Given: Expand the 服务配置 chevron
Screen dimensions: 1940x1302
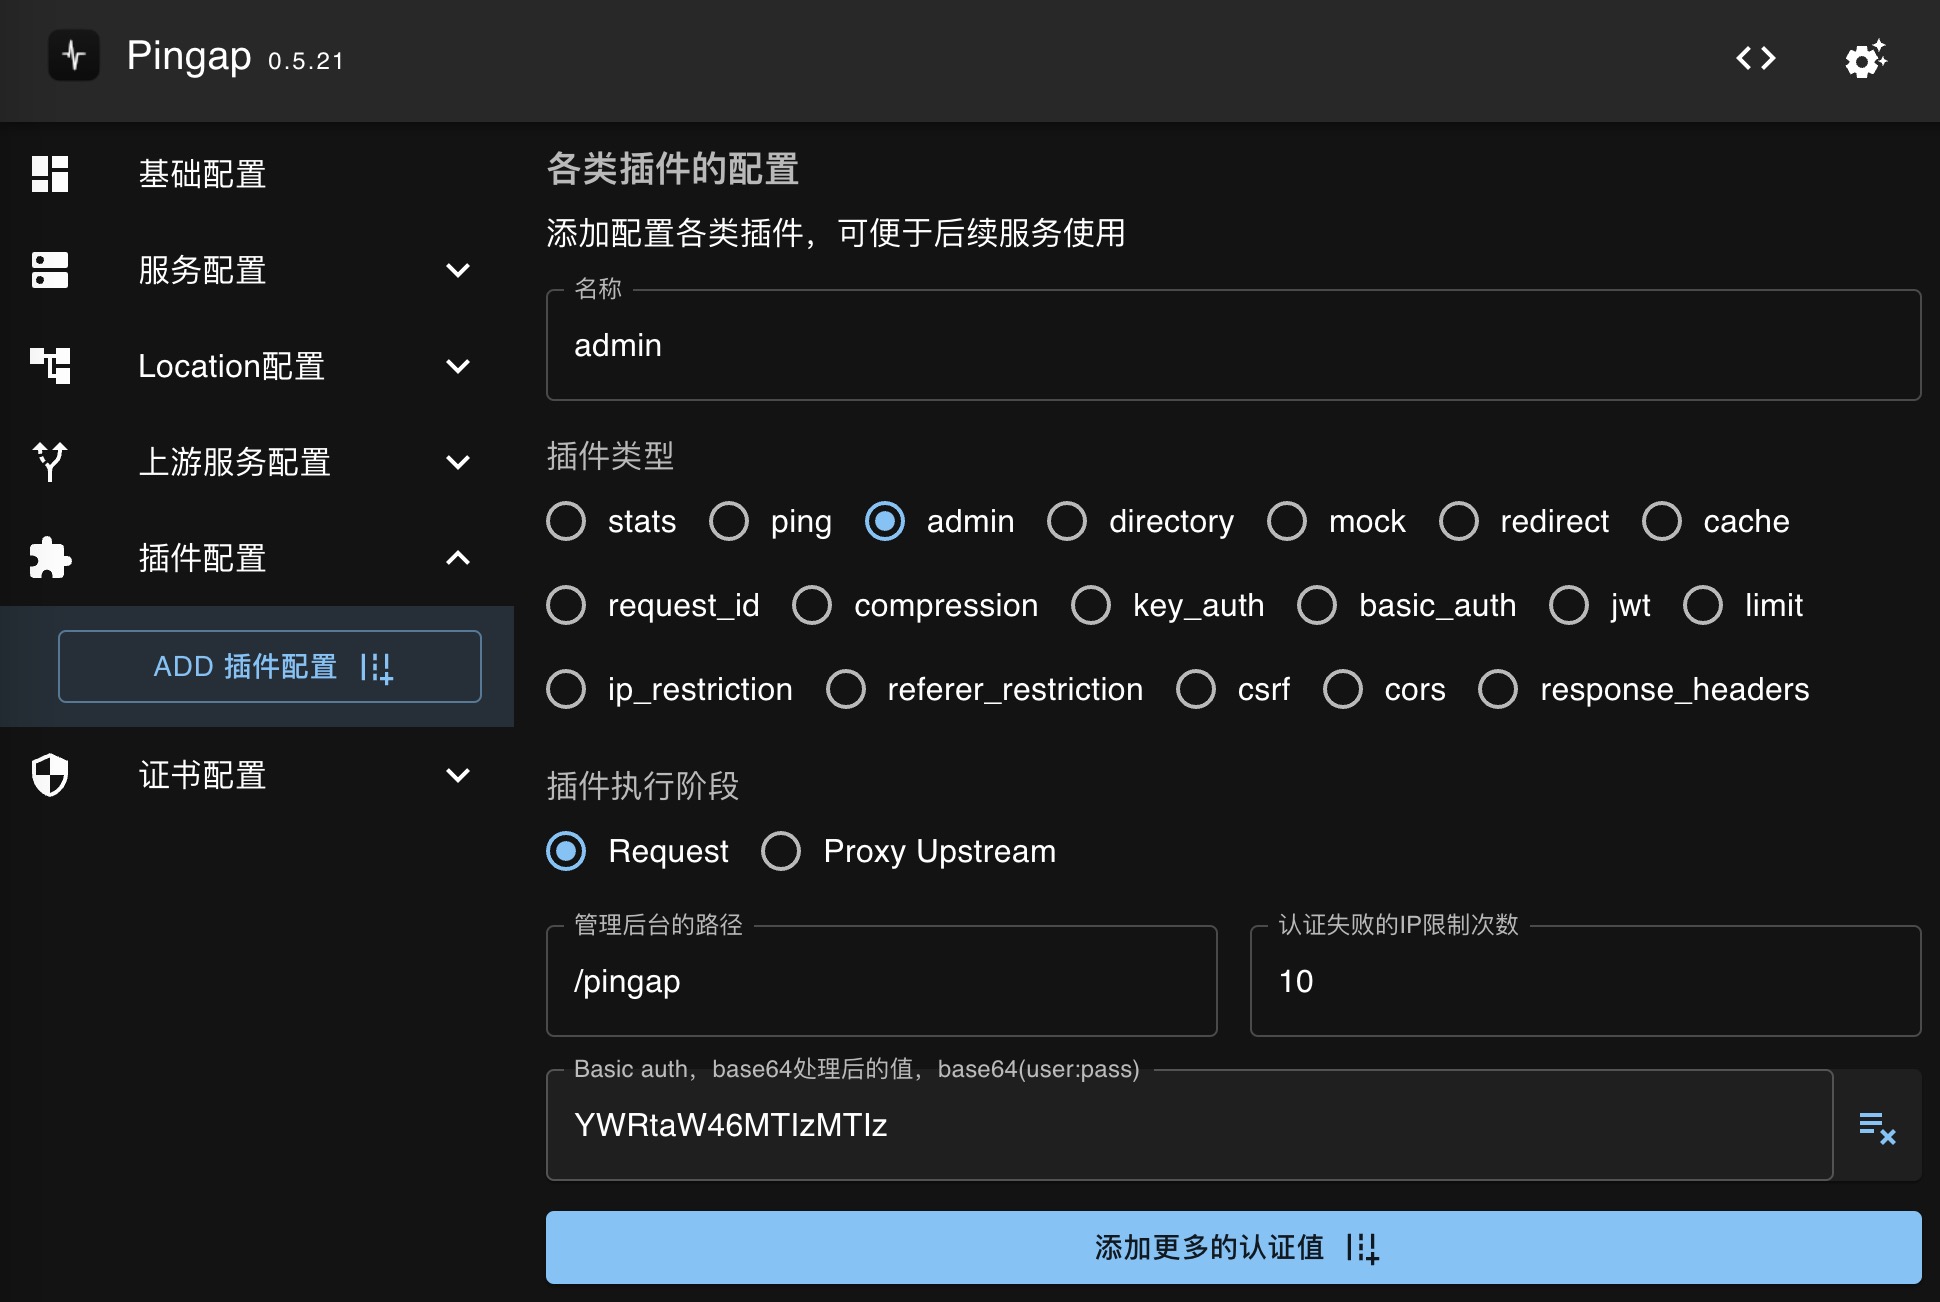Looking at the screenshot, I should 458,270.
